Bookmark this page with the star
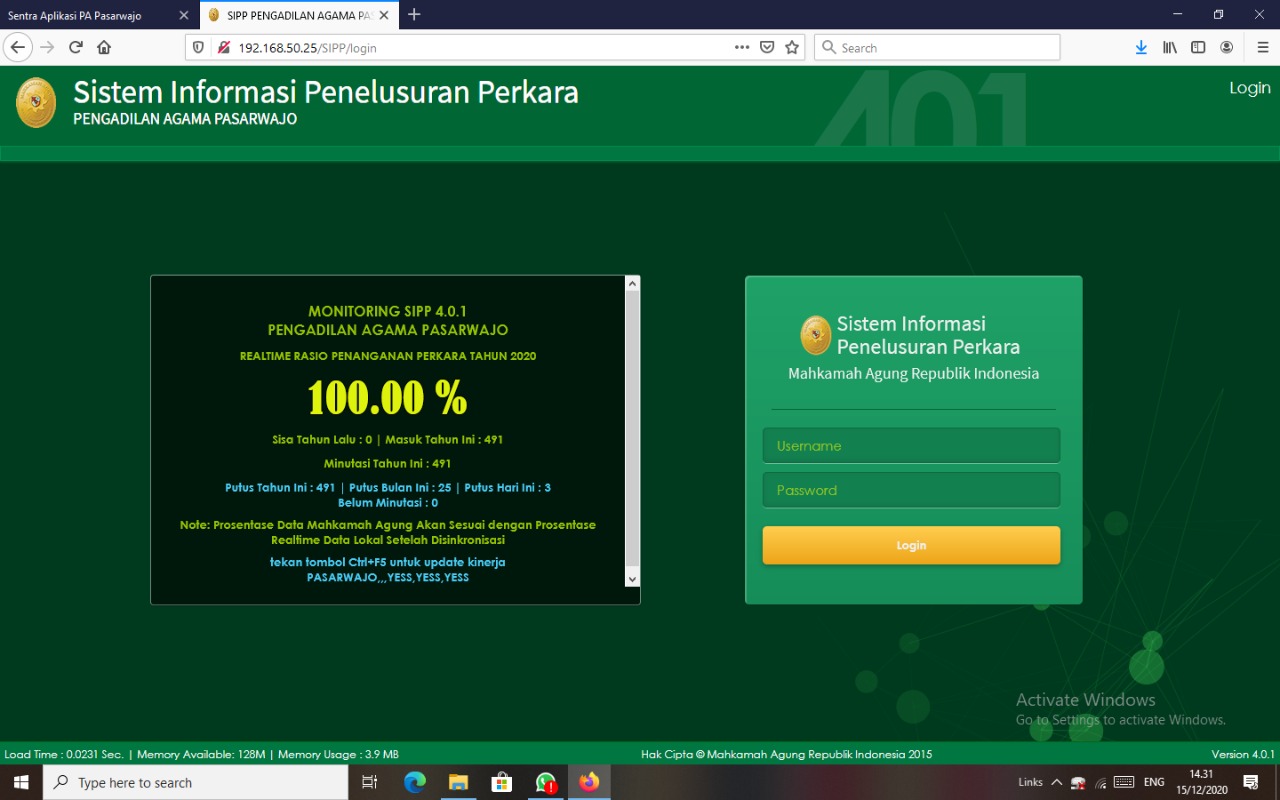The width and height of the screenshot is (1280, 800). (792, 47)
